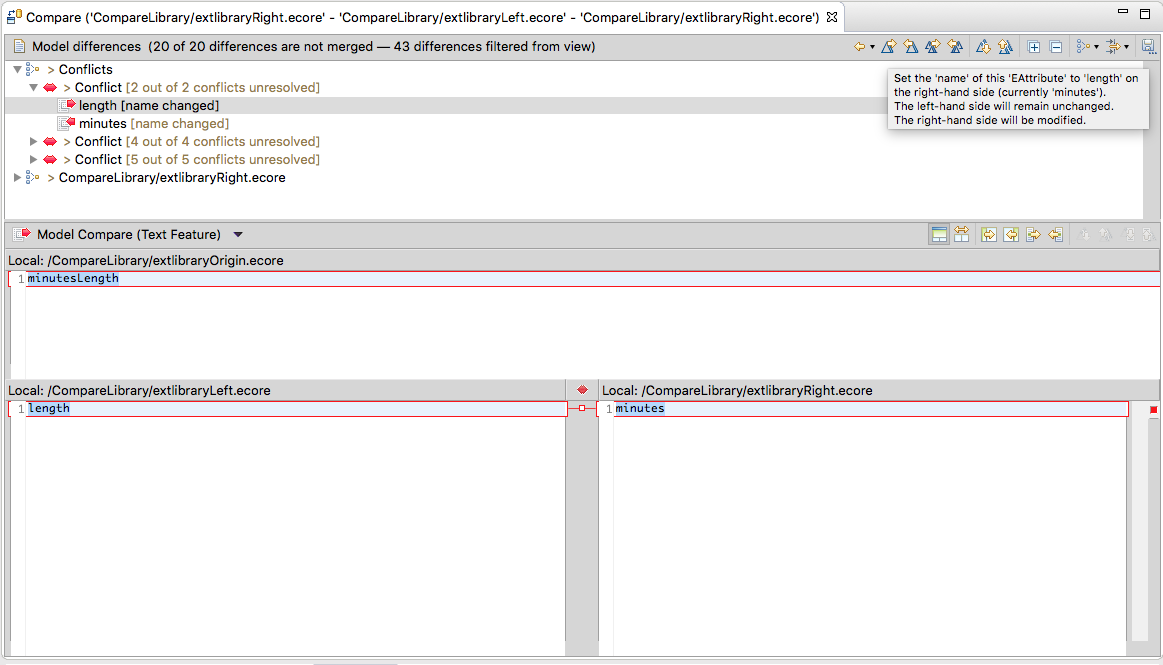Go to next difference in the tree
The height and width of the screenshot is (665, 1163).
pyautogui.click(x=984, y=47)
